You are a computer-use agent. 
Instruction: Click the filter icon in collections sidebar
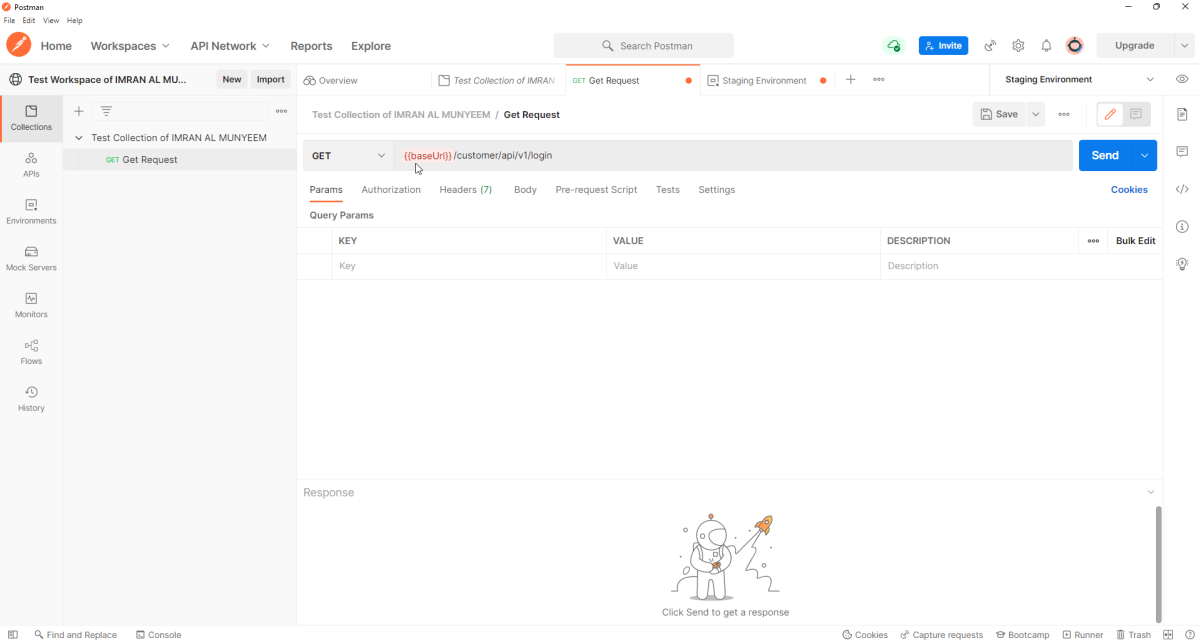coord(106,111)
